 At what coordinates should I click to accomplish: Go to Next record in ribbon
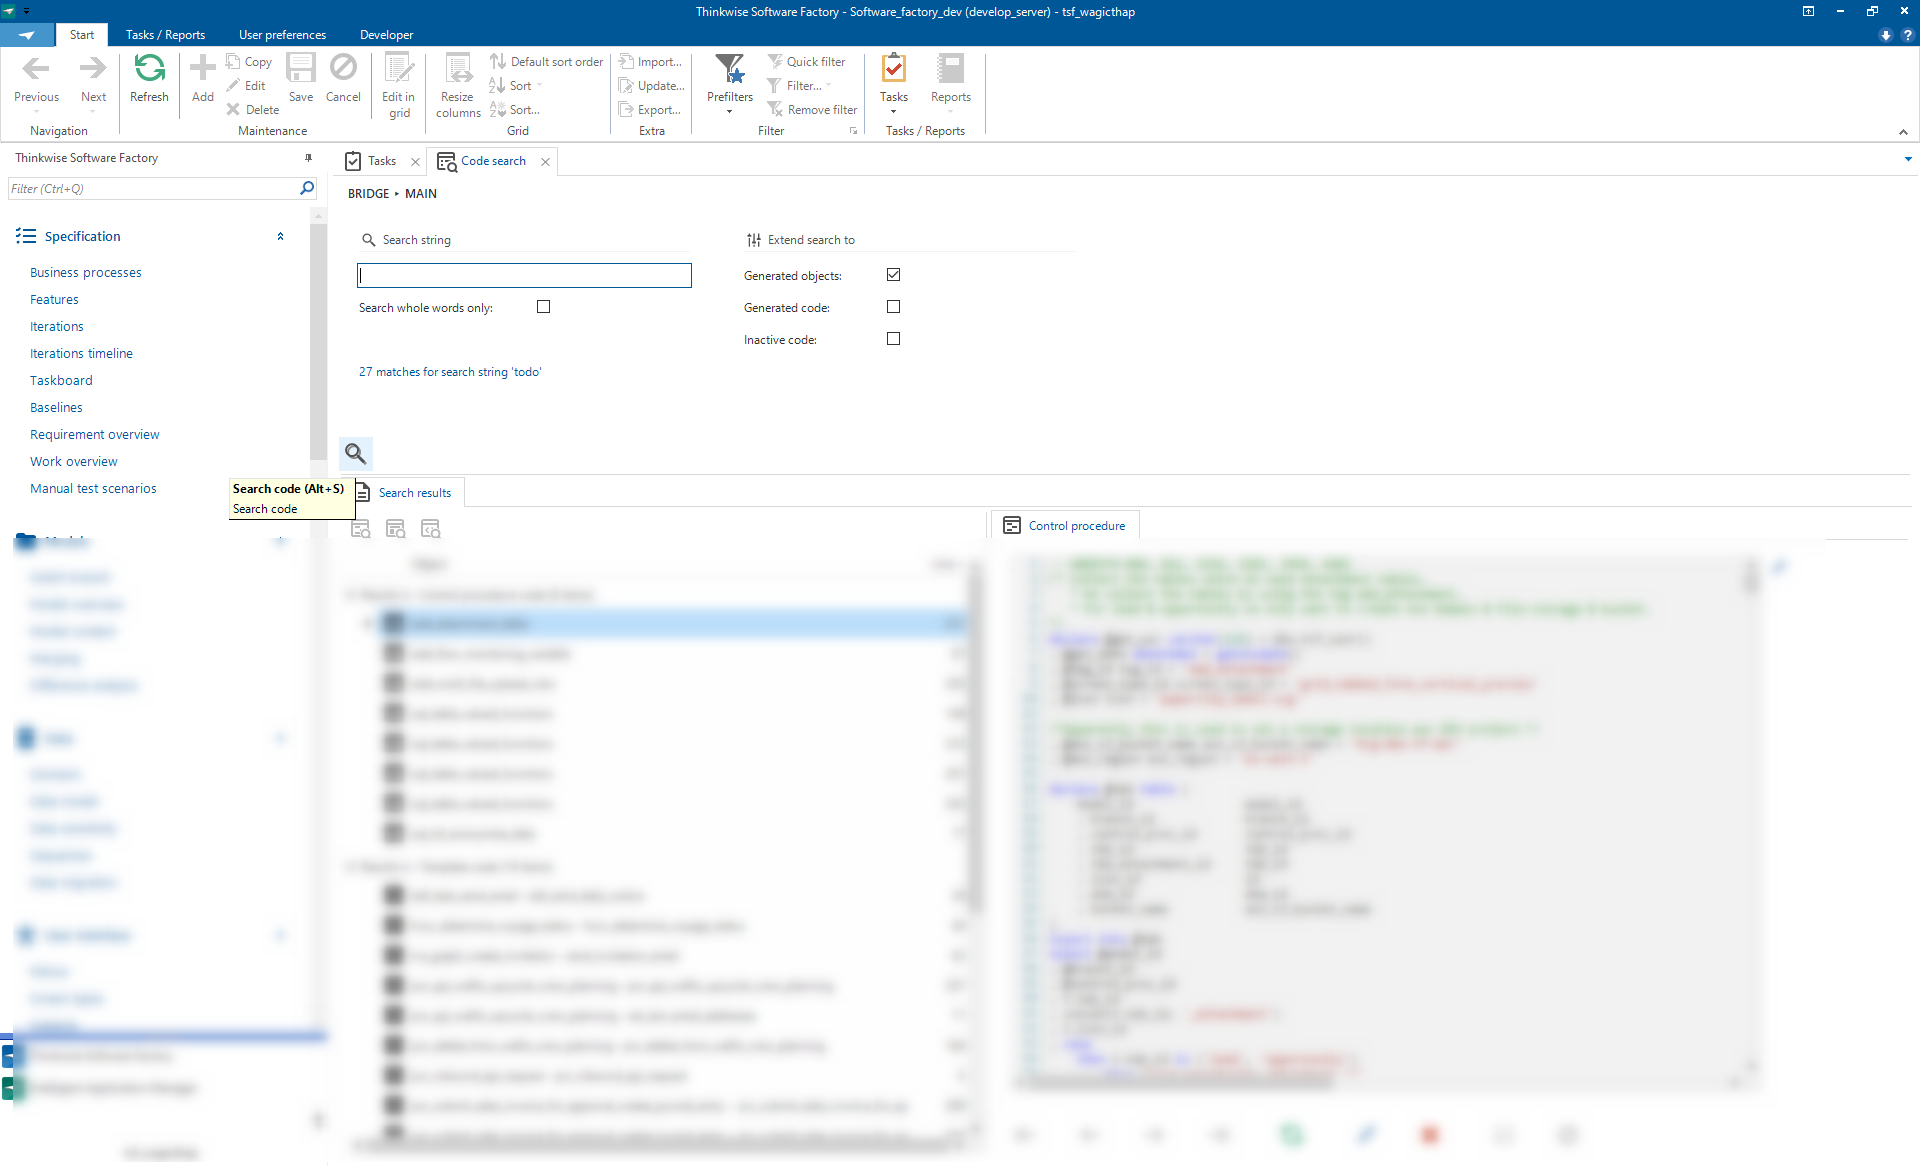tap(93, 79)
